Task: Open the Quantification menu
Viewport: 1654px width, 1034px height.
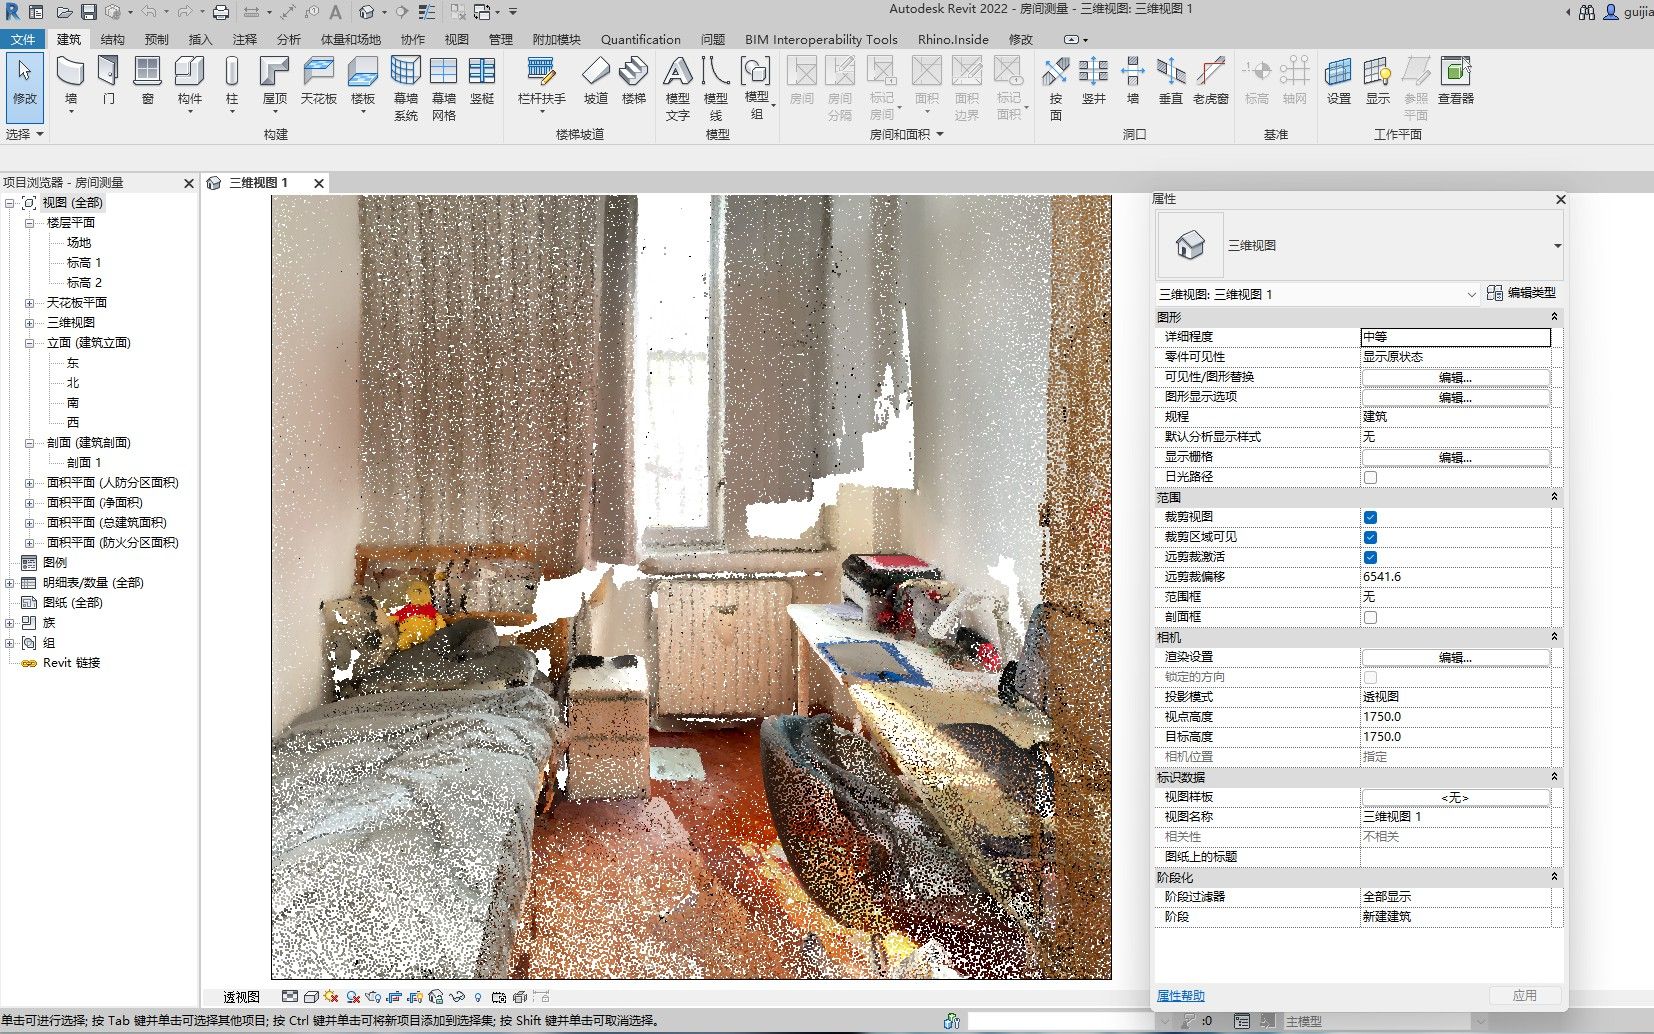Action: click(x=640, y=39)
